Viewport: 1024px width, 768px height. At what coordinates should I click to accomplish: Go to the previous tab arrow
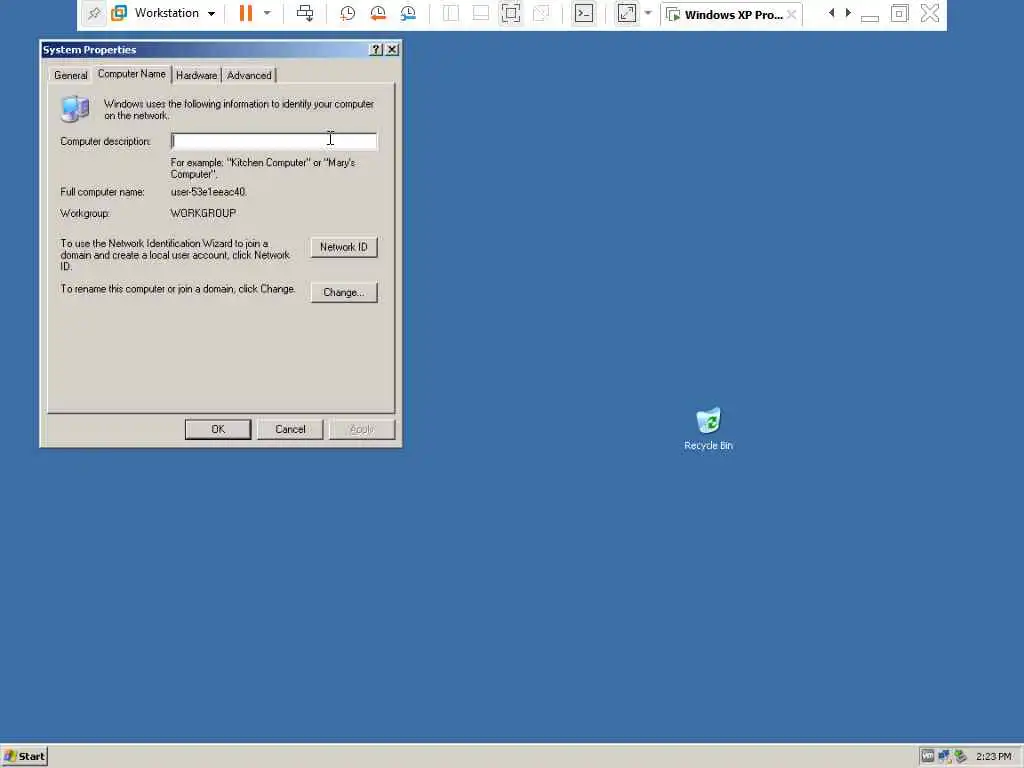pyautogui.click(x=831, y=13)
